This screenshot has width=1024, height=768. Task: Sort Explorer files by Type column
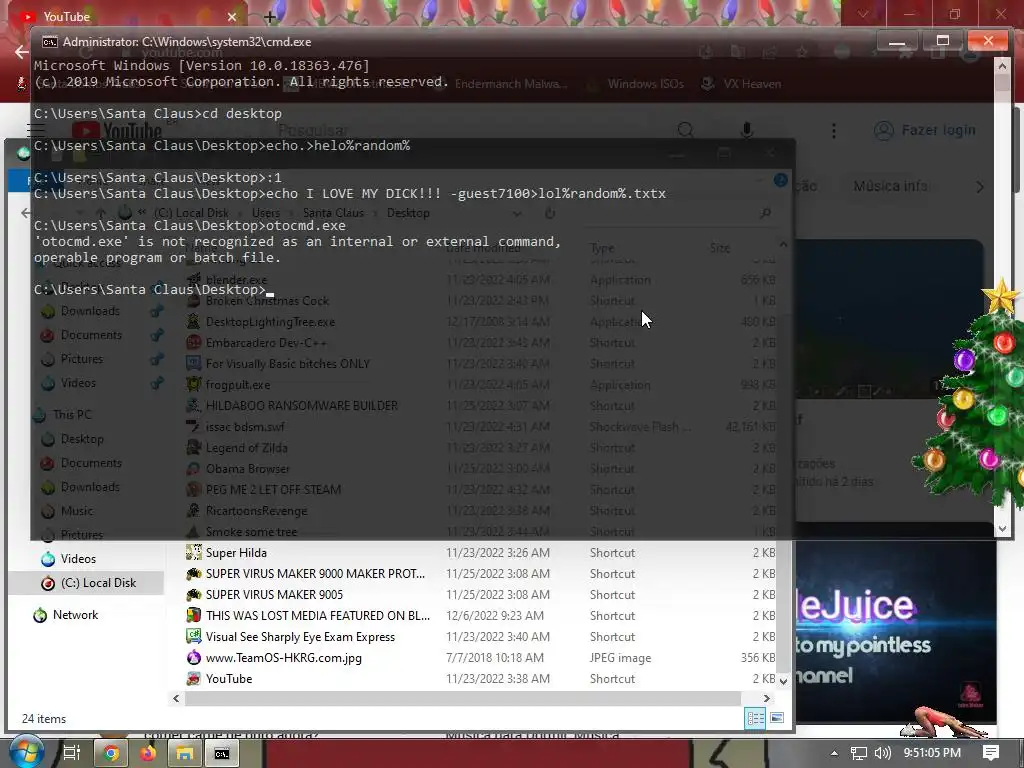pyautogui.click(x=601, y=248)
